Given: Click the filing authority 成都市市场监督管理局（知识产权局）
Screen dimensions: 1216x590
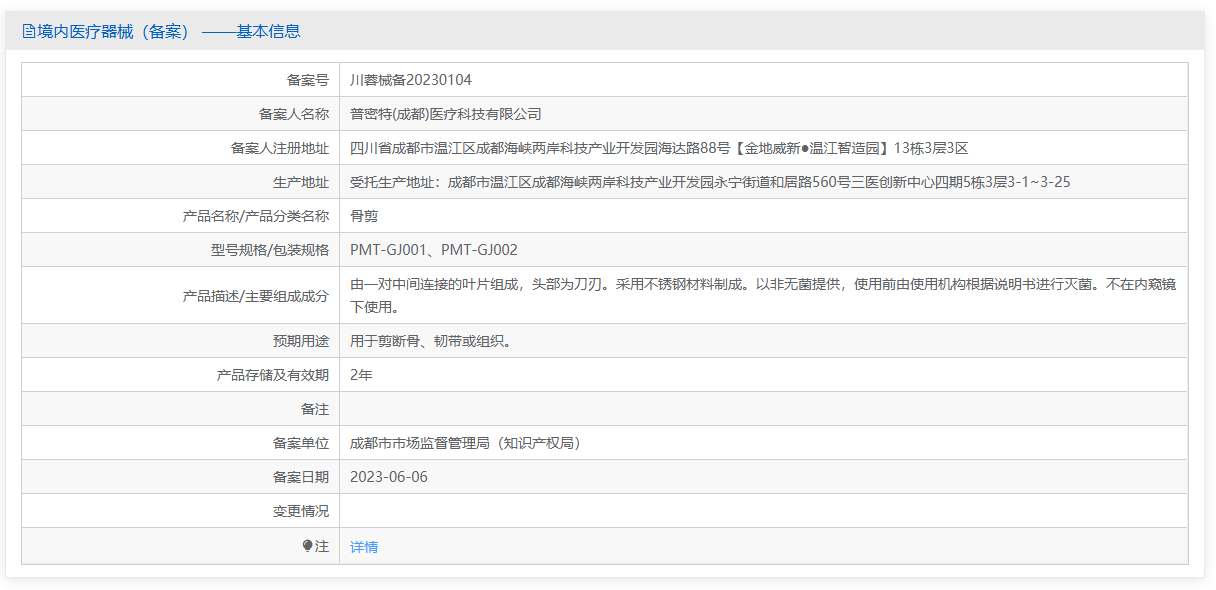Looking at the screenshot, I should 466,443.
